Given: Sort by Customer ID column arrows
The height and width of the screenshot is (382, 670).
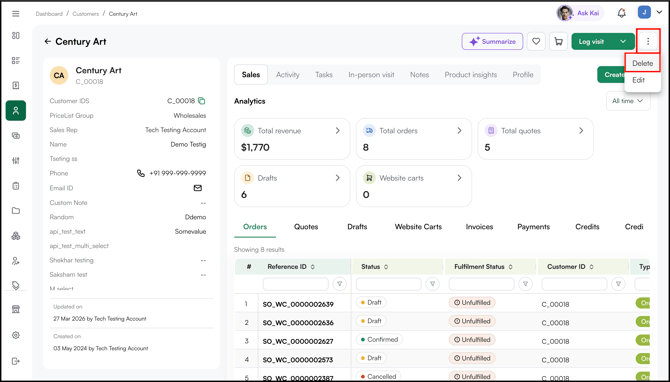Looking at the screenshot, I should [591, 267].
